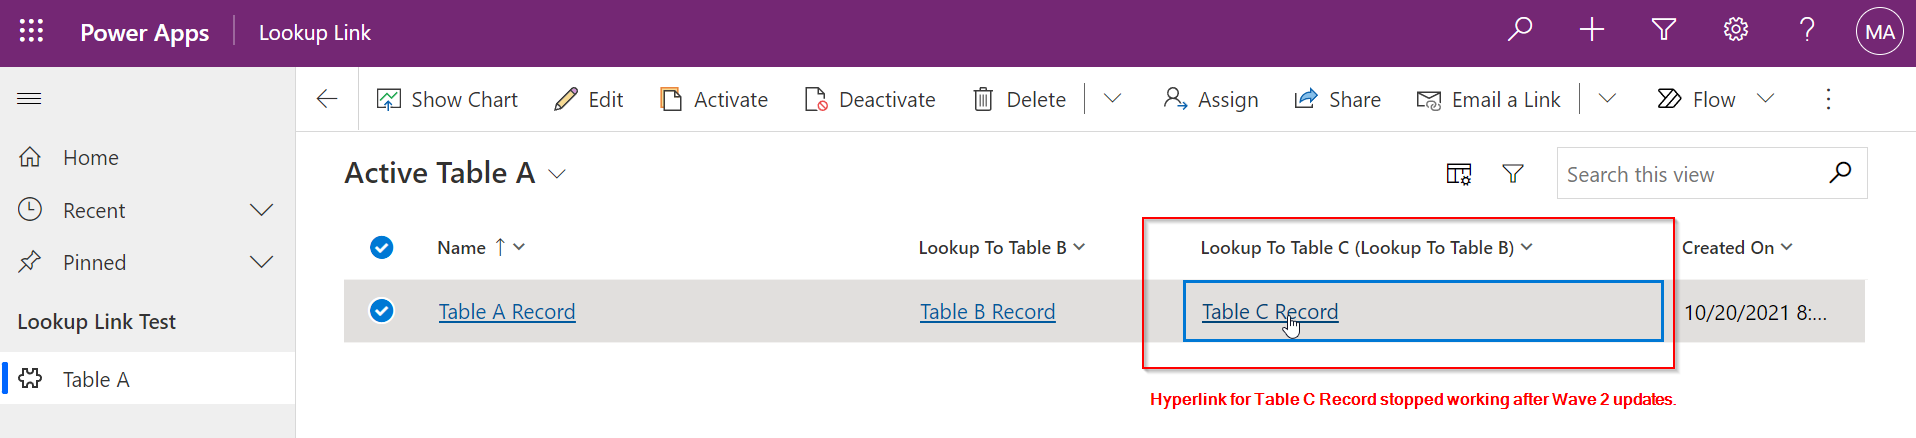This screenshot has width=1916, height=438.
Task: Open the Flow dropdown menu
Action: [1765, 99]
